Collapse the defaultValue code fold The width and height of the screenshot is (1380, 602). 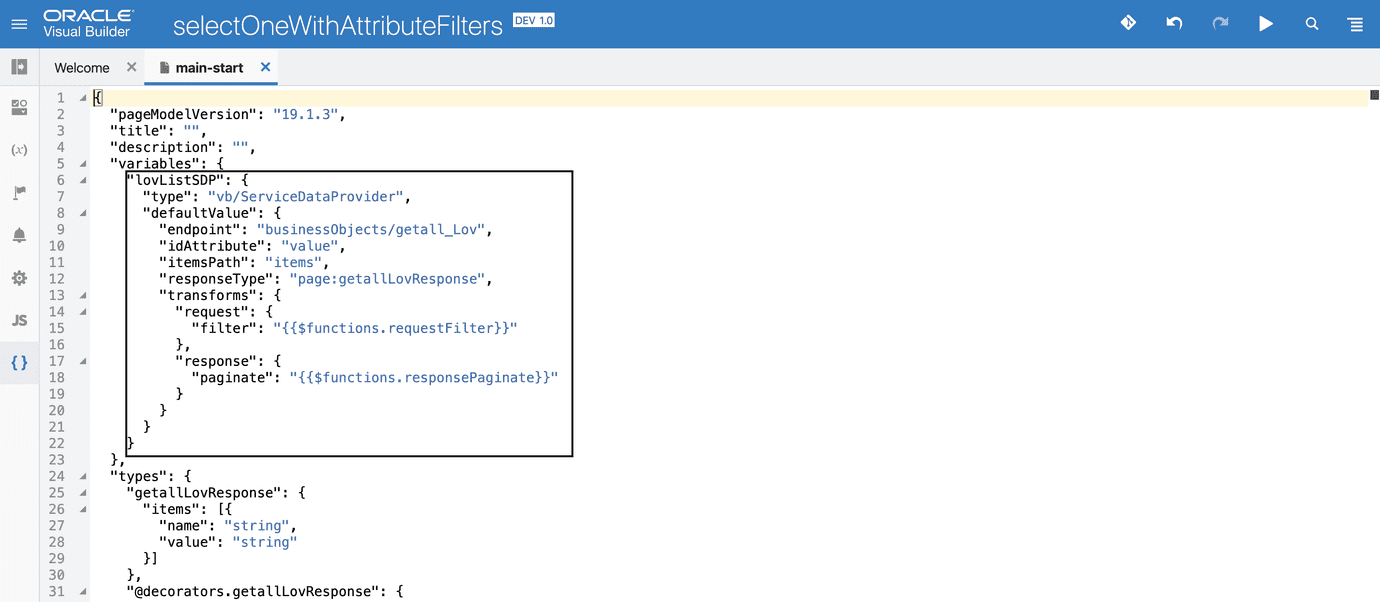pyautogui.click(x=82, y=212)
